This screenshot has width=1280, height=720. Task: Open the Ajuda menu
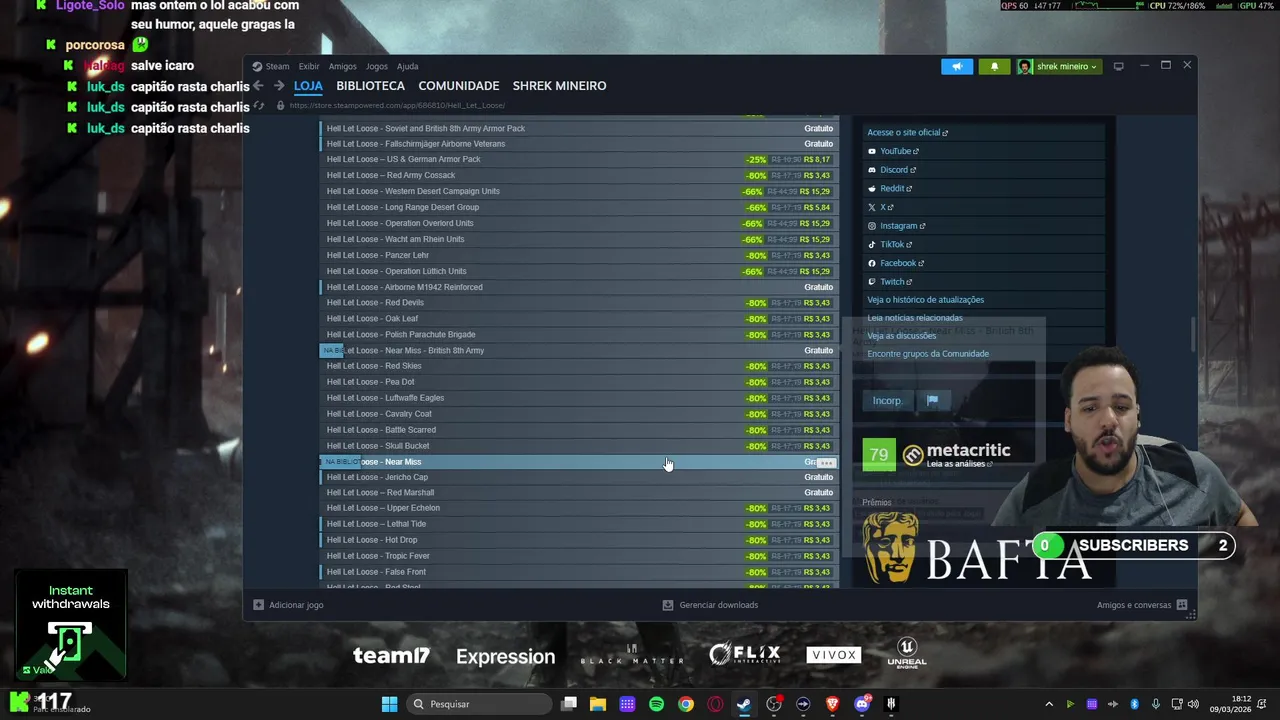click(x=407, y=66)
